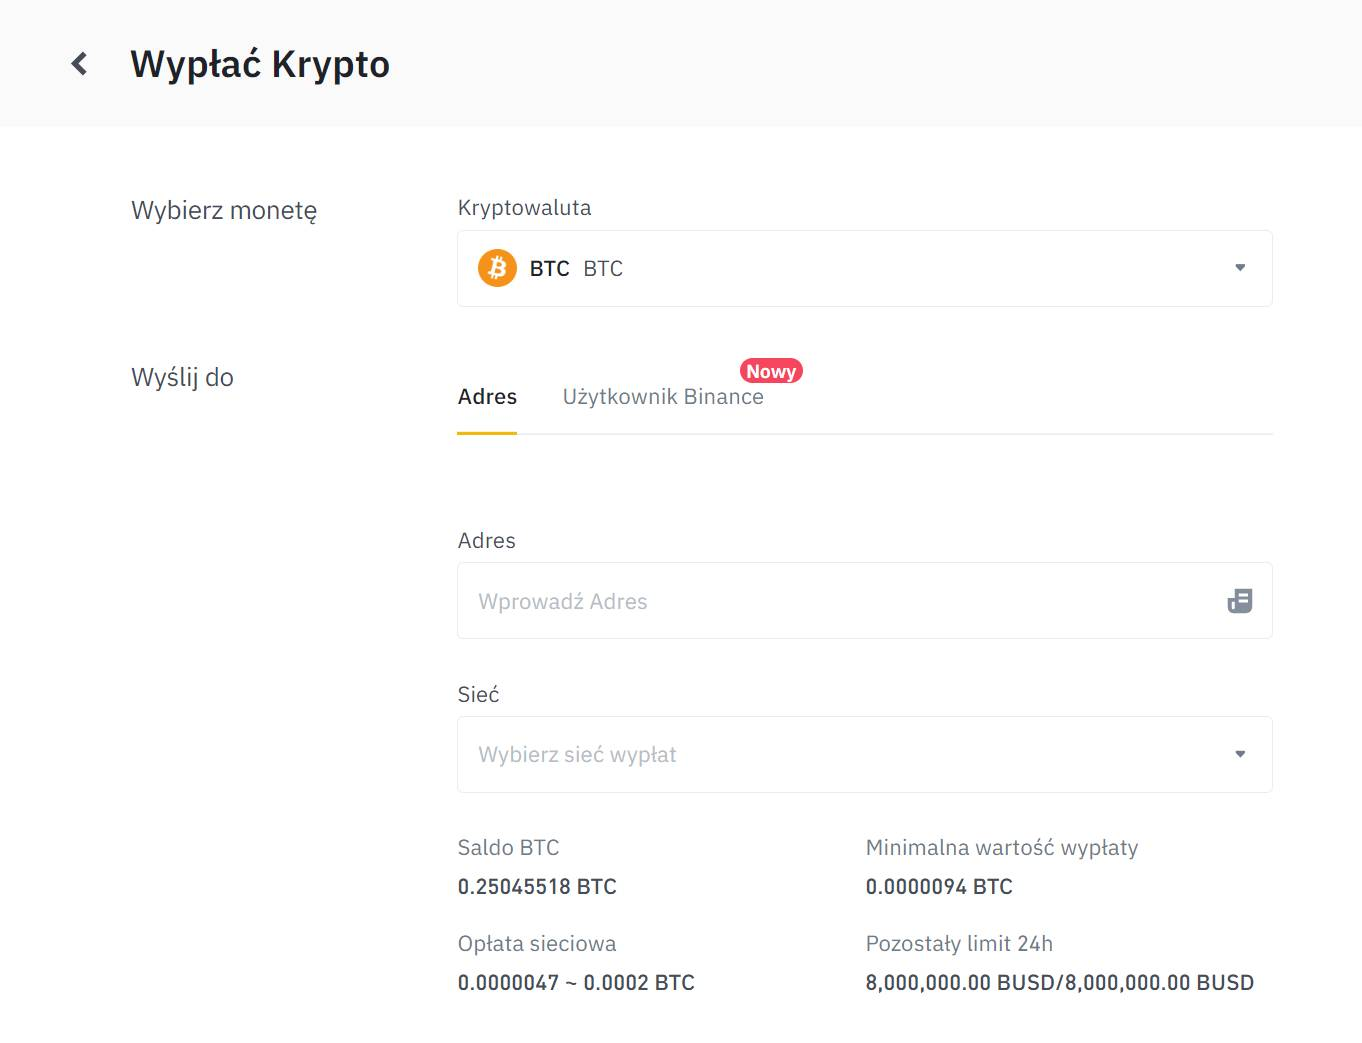Select the balance value 0.25045518 BTC

tap(537, 887)
